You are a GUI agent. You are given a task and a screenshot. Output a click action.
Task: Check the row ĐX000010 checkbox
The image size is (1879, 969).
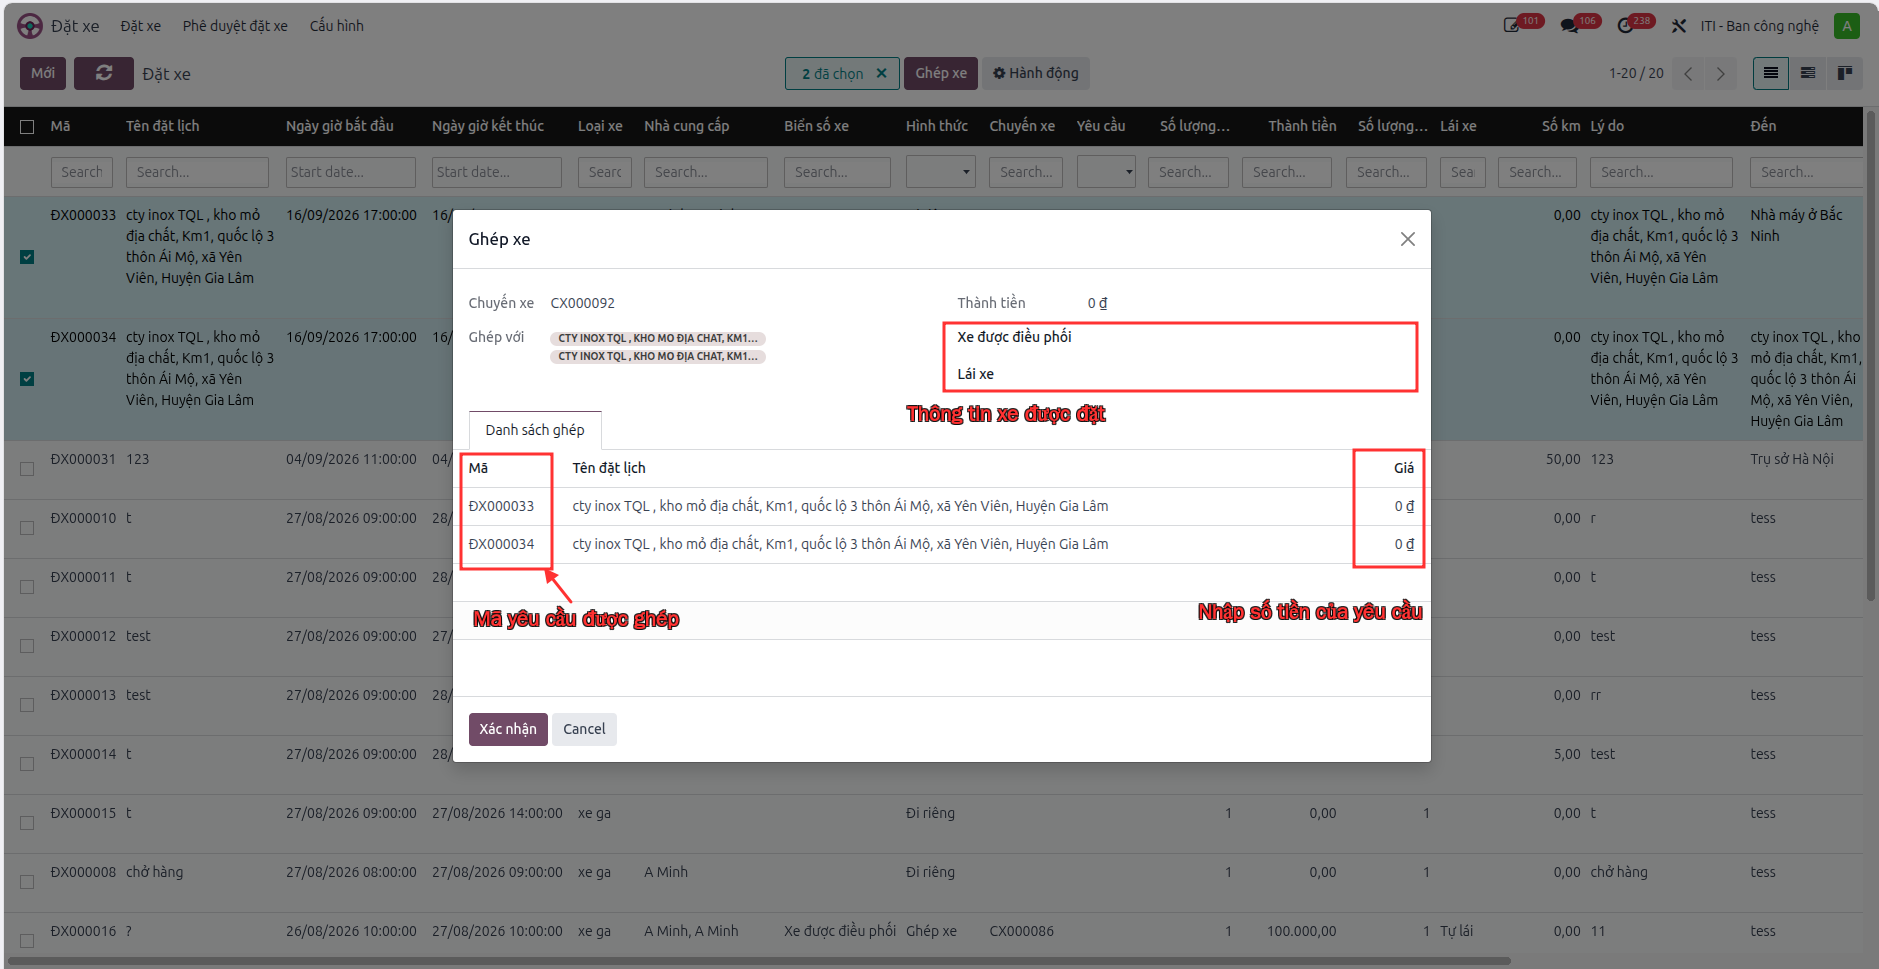(27, 528)
